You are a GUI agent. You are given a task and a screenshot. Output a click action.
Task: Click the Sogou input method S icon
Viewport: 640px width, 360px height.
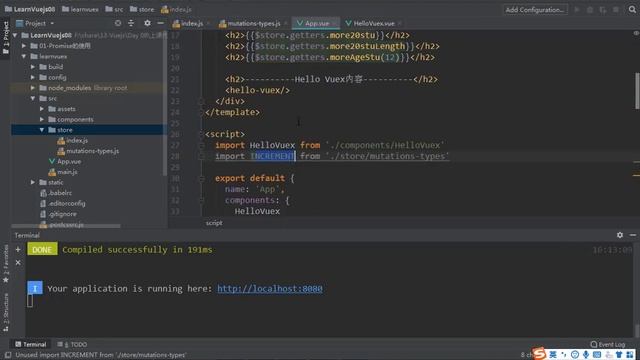click(539, 353)
